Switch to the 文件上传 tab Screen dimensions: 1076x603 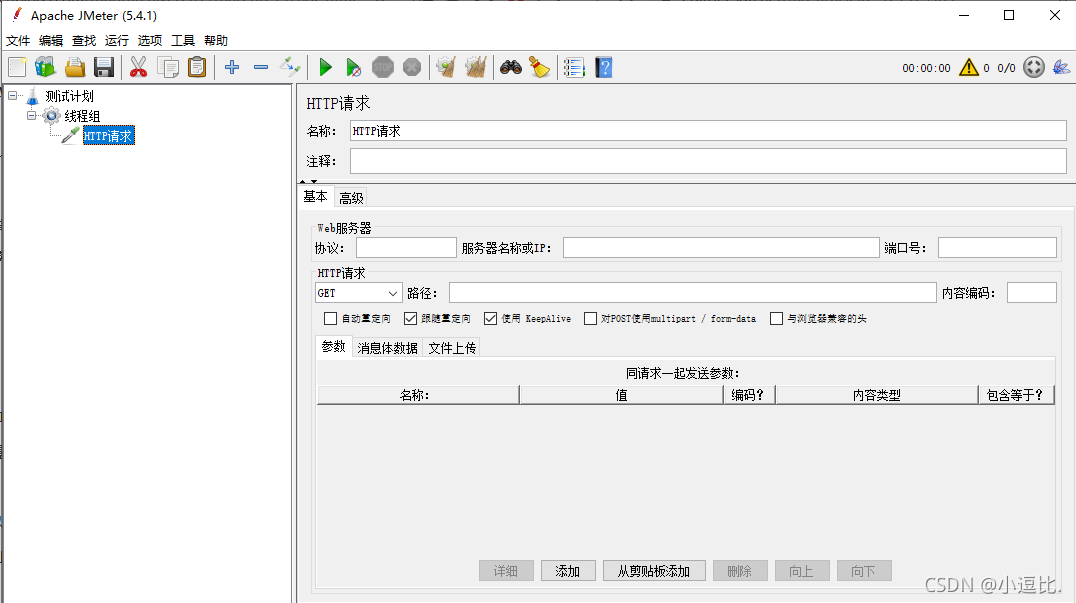point(452,348)
